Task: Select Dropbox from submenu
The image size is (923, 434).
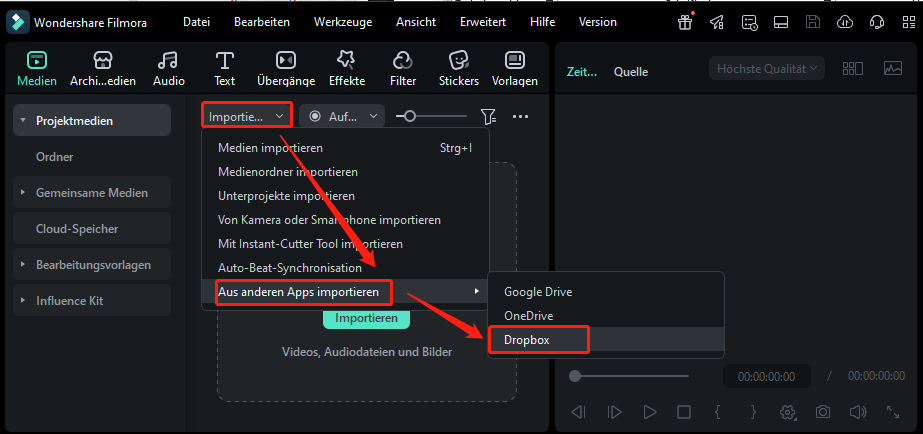Action: [x=606, y=340]
